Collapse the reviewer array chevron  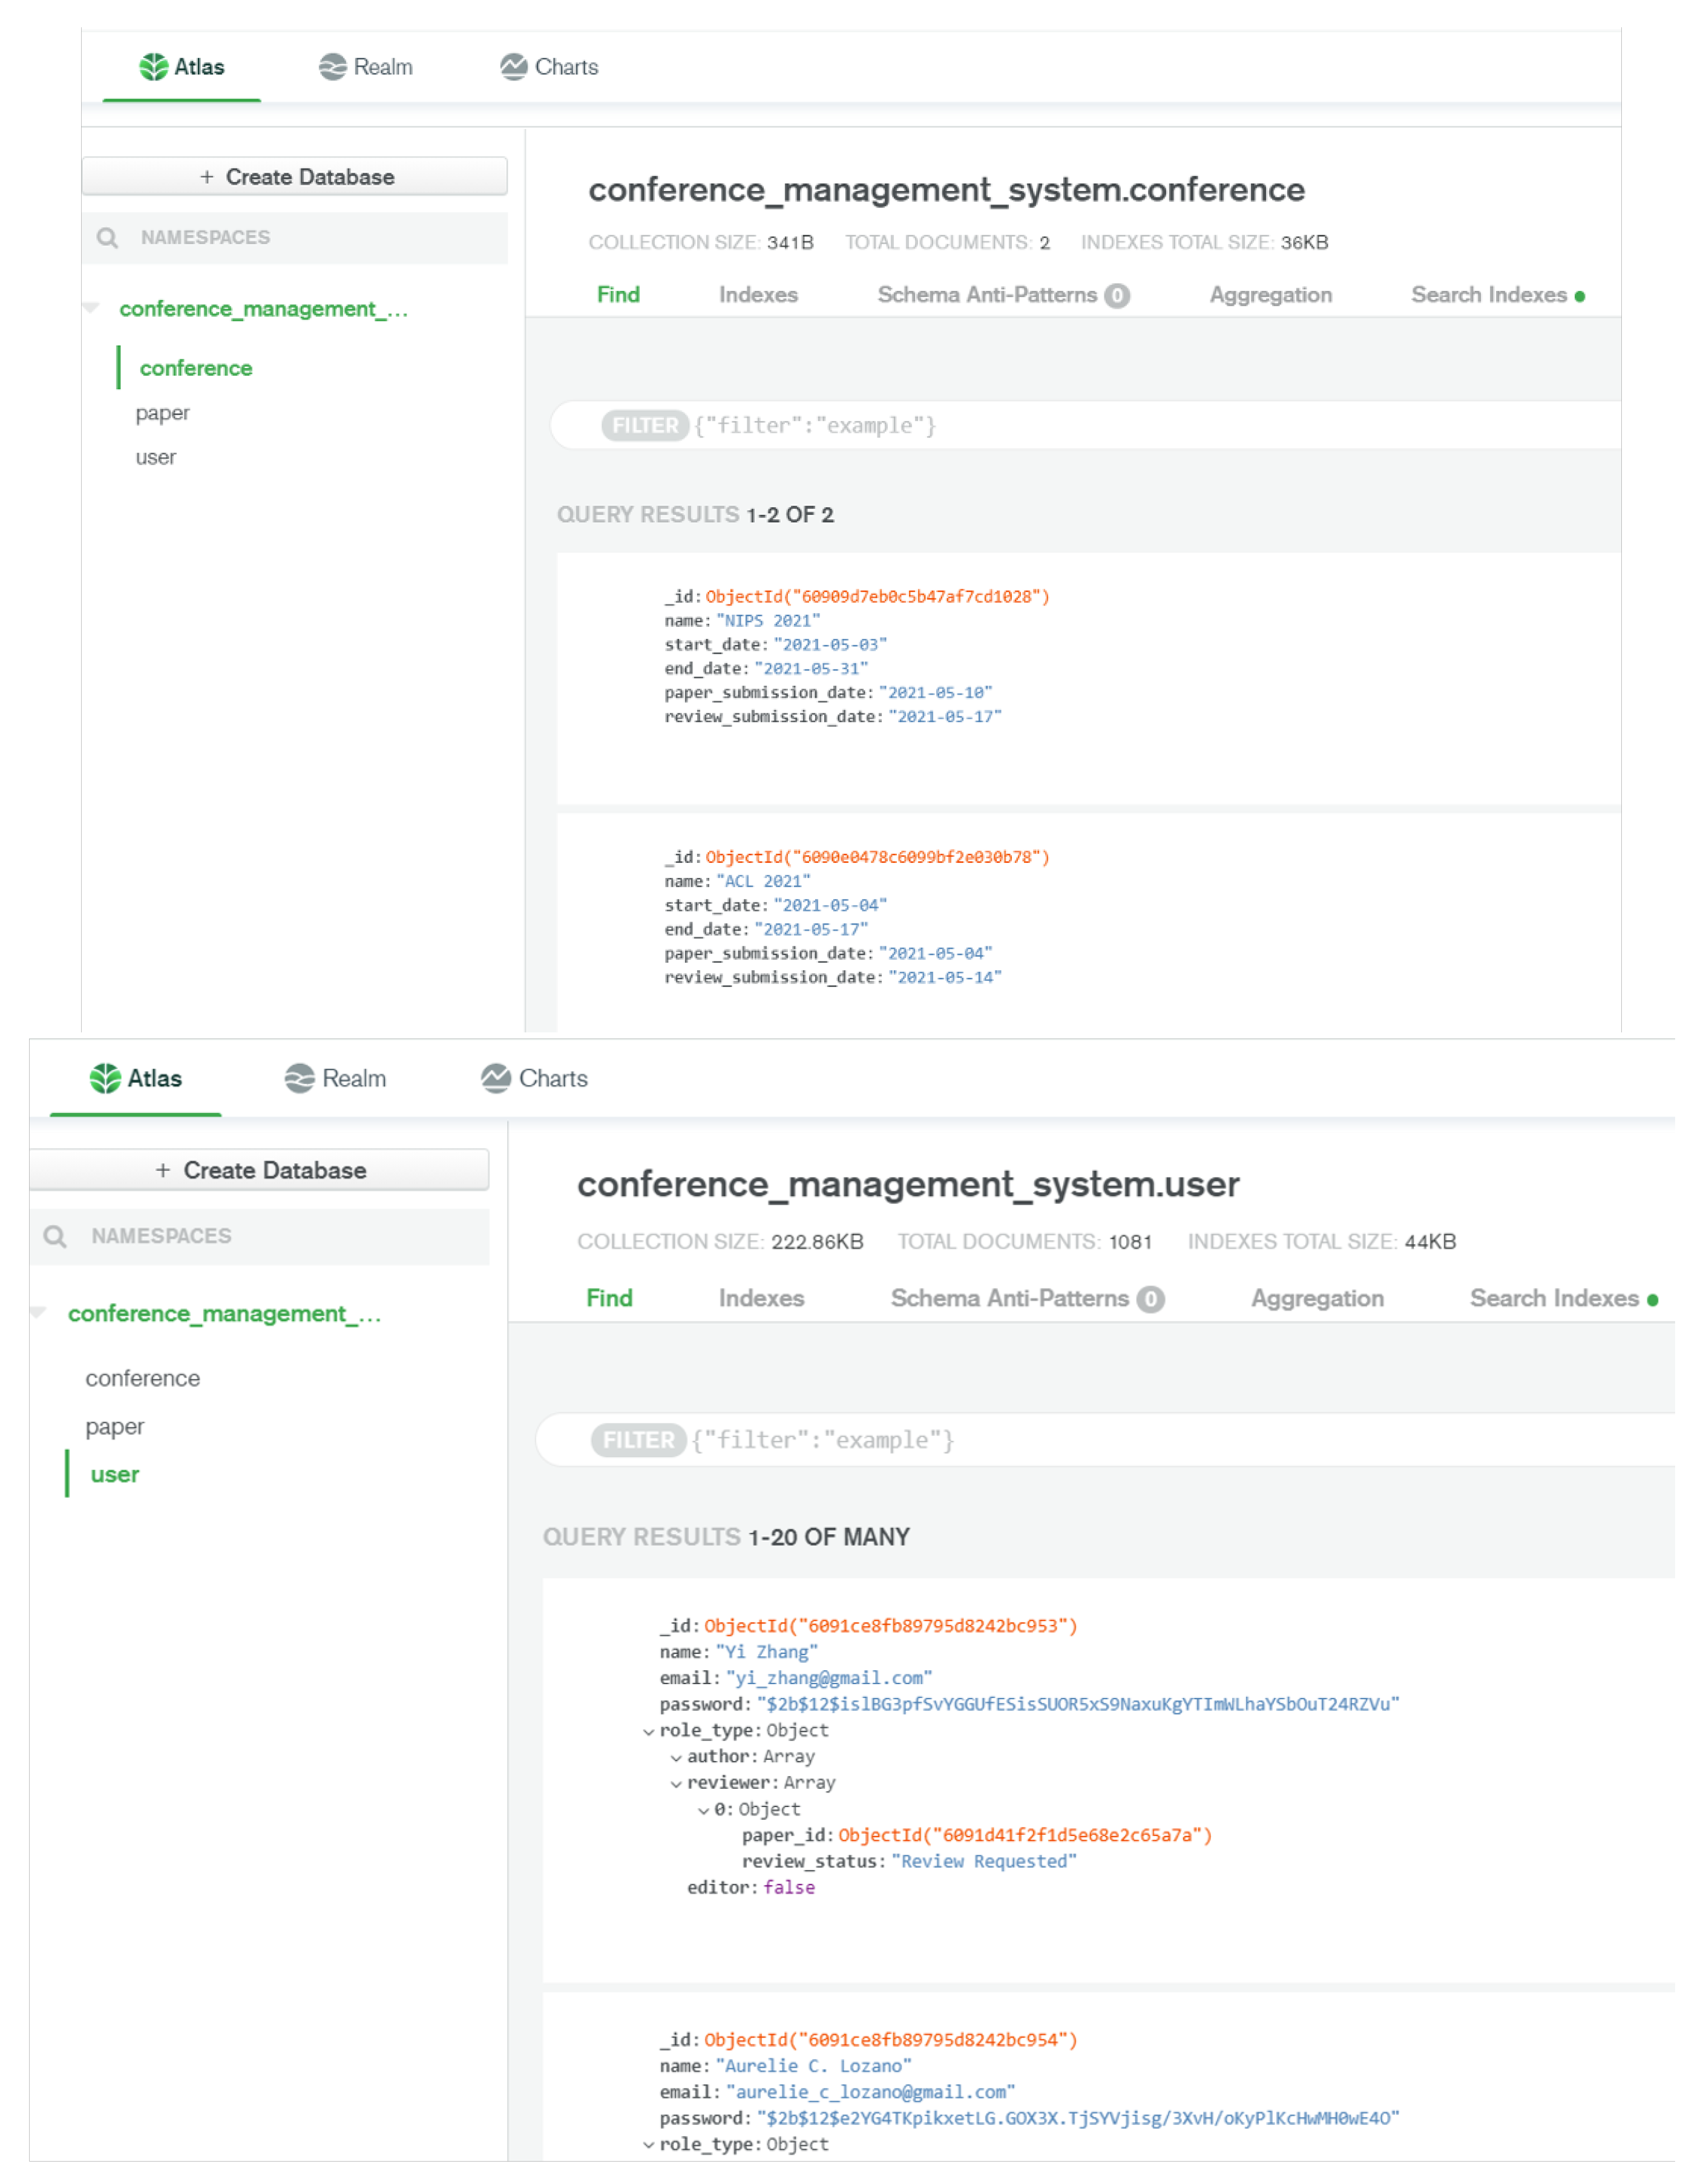[676, 1784]
